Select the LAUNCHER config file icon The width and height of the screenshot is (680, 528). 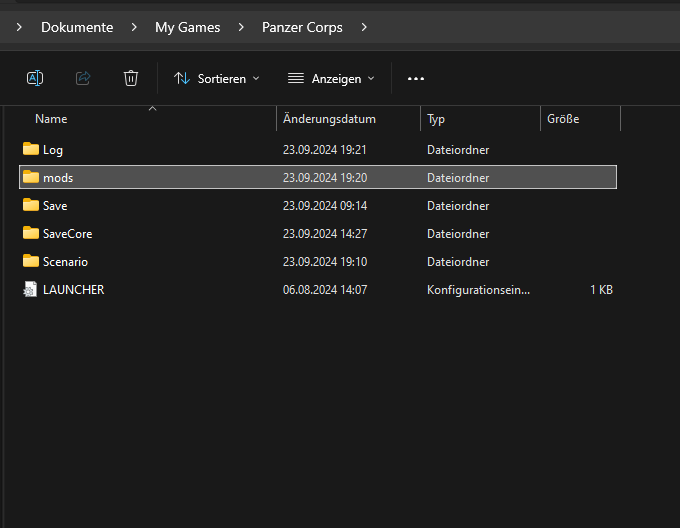[30, 289]
